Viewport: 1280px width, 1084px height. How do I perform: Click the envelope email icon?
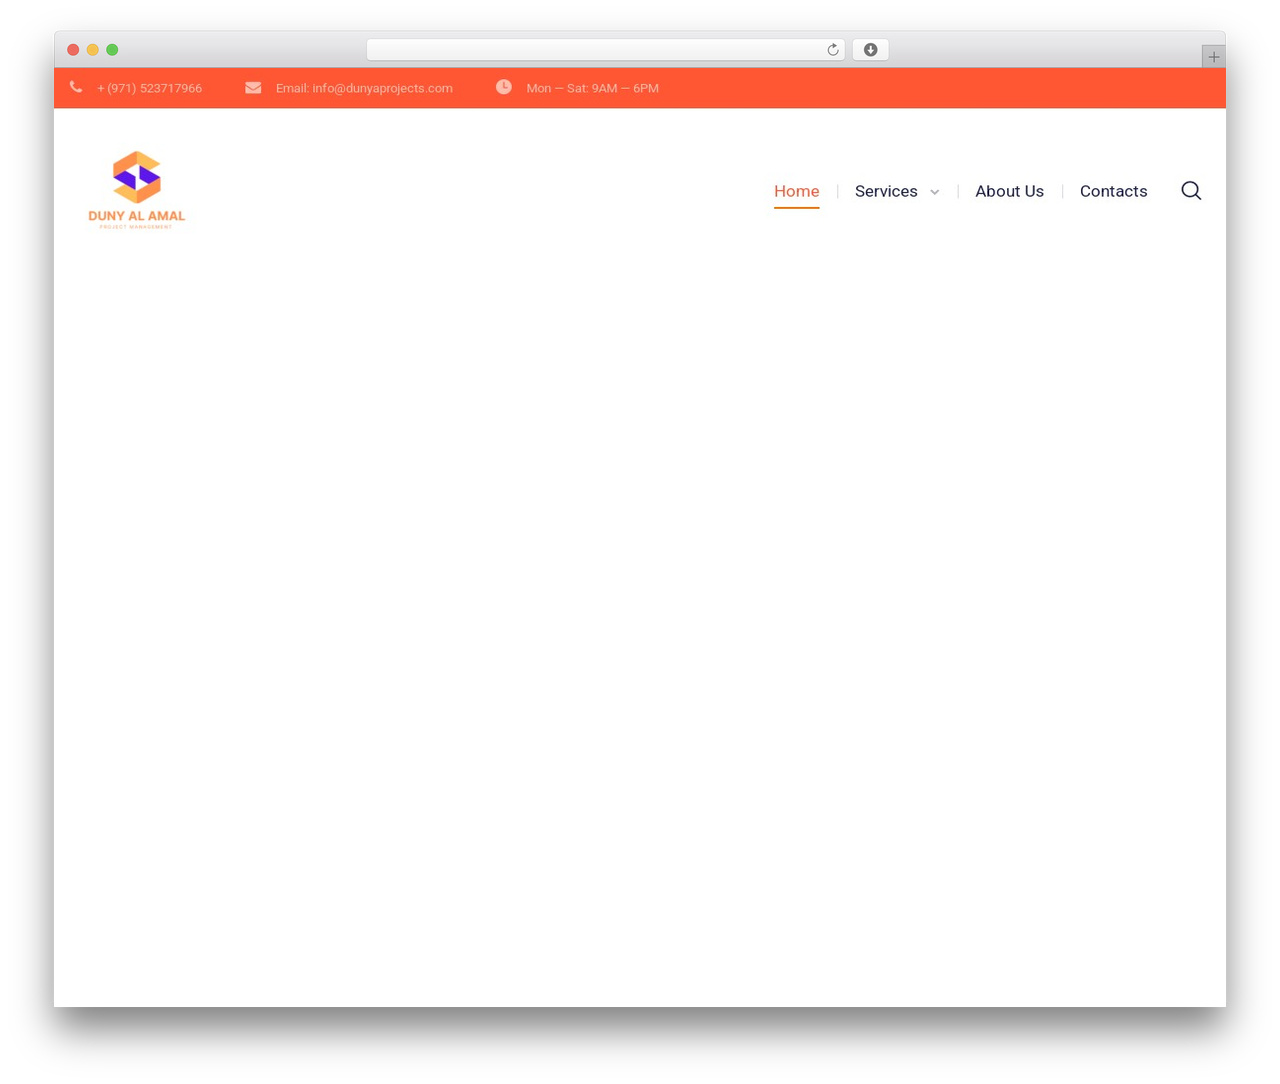point(253,88)
